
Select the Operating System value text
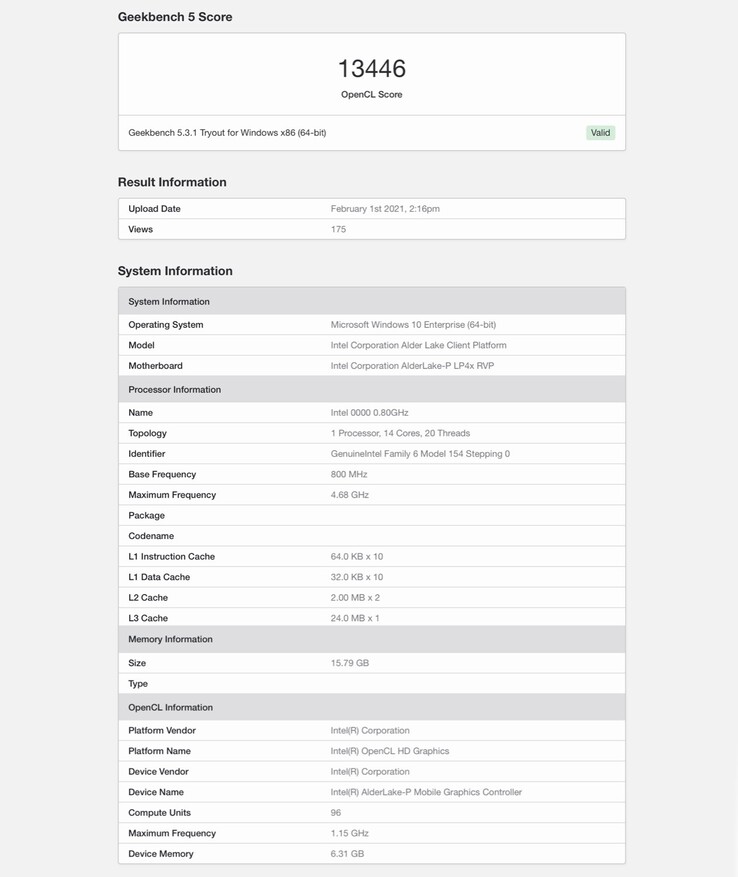click(413, 325)
